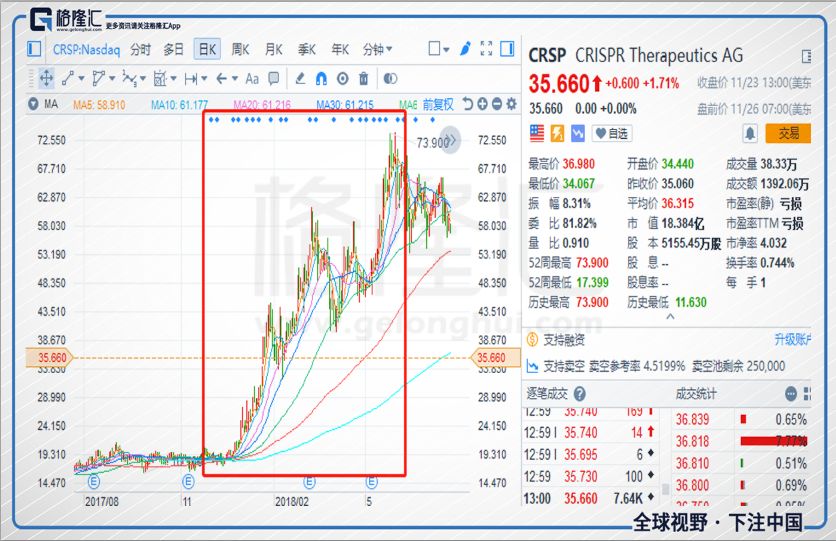This screenshot has height=541, width=836.
Task: Click the tick list scrollbar thumb
Action: point(665,489)
